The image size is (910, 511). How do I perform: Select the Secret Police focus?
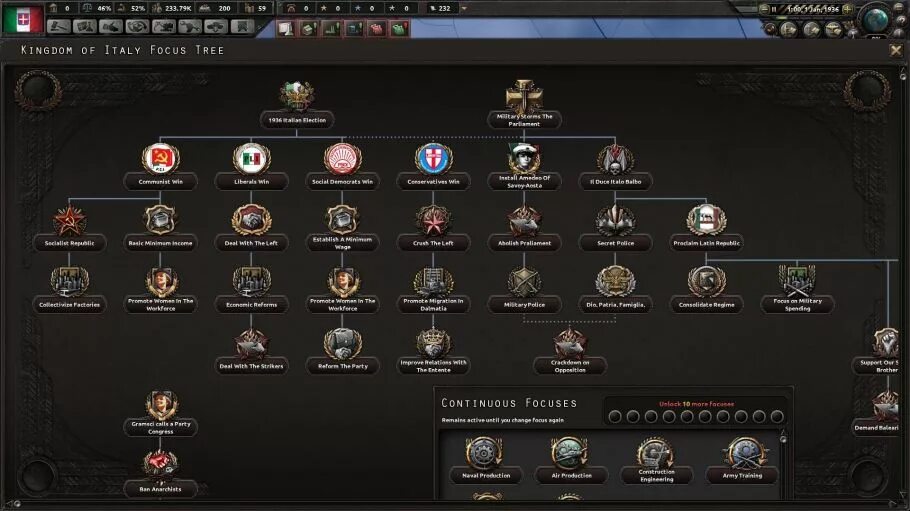615,228
